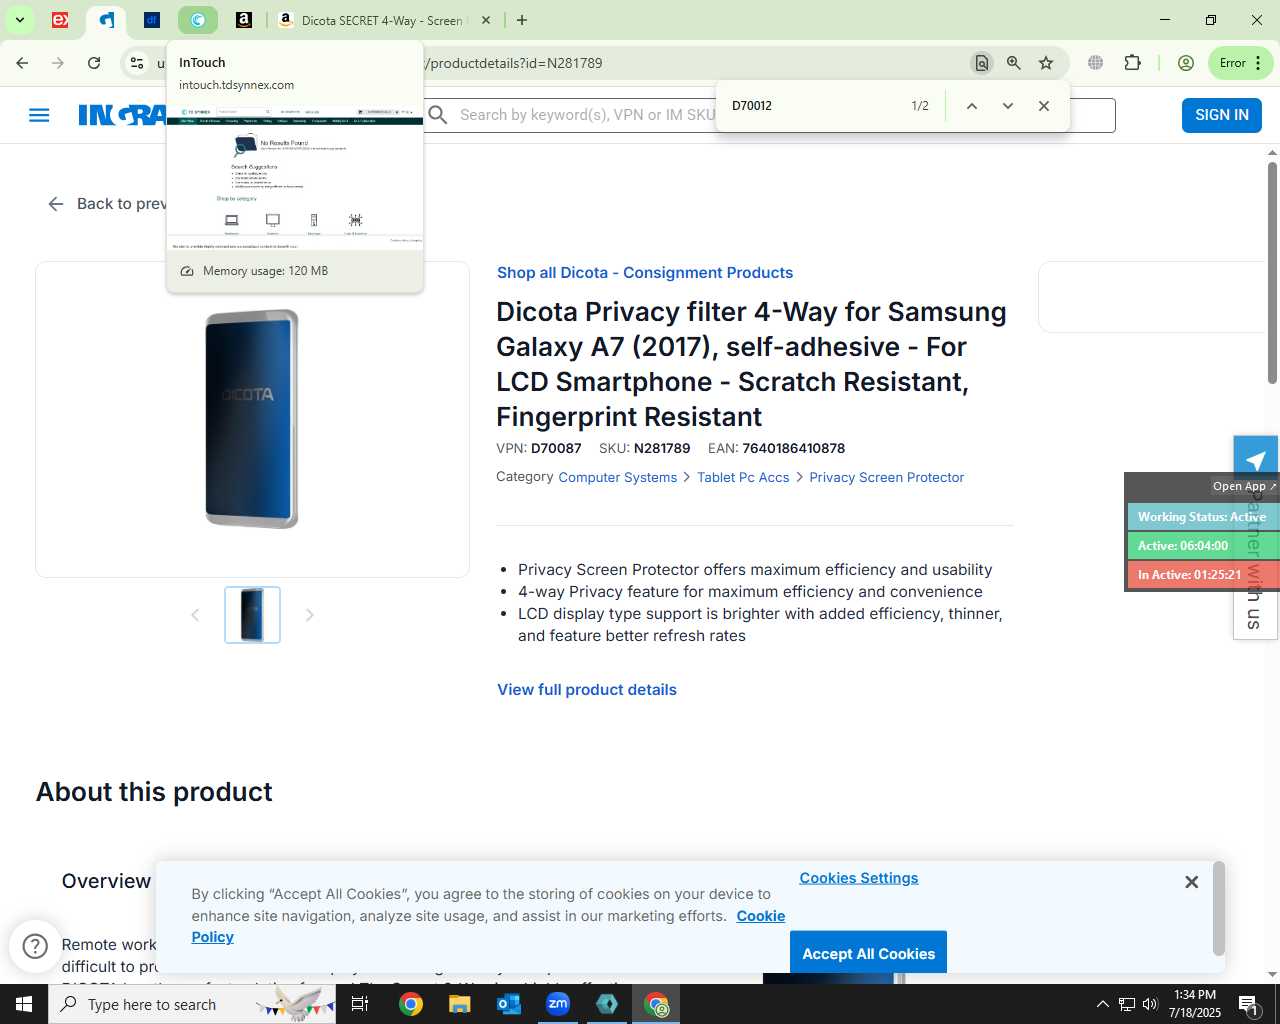Accept All Cookies
The image size is (1280, 1024).
[x=868, y=954]
